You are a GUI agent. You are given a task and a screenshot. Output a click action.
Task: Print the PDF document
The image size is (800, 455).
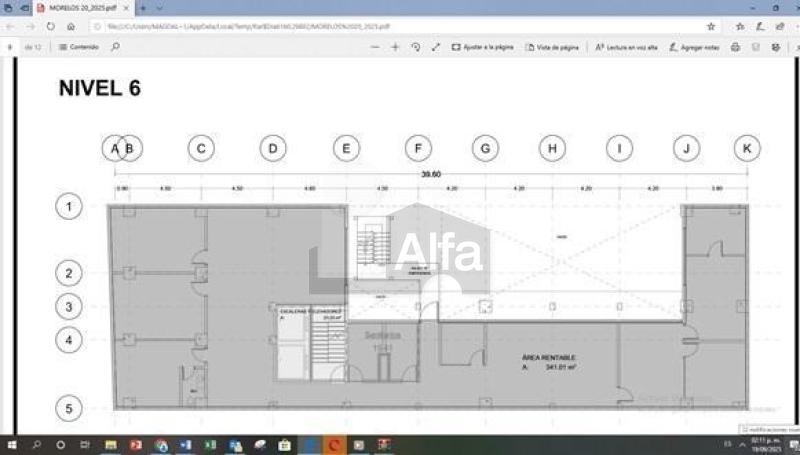[735, 47]
